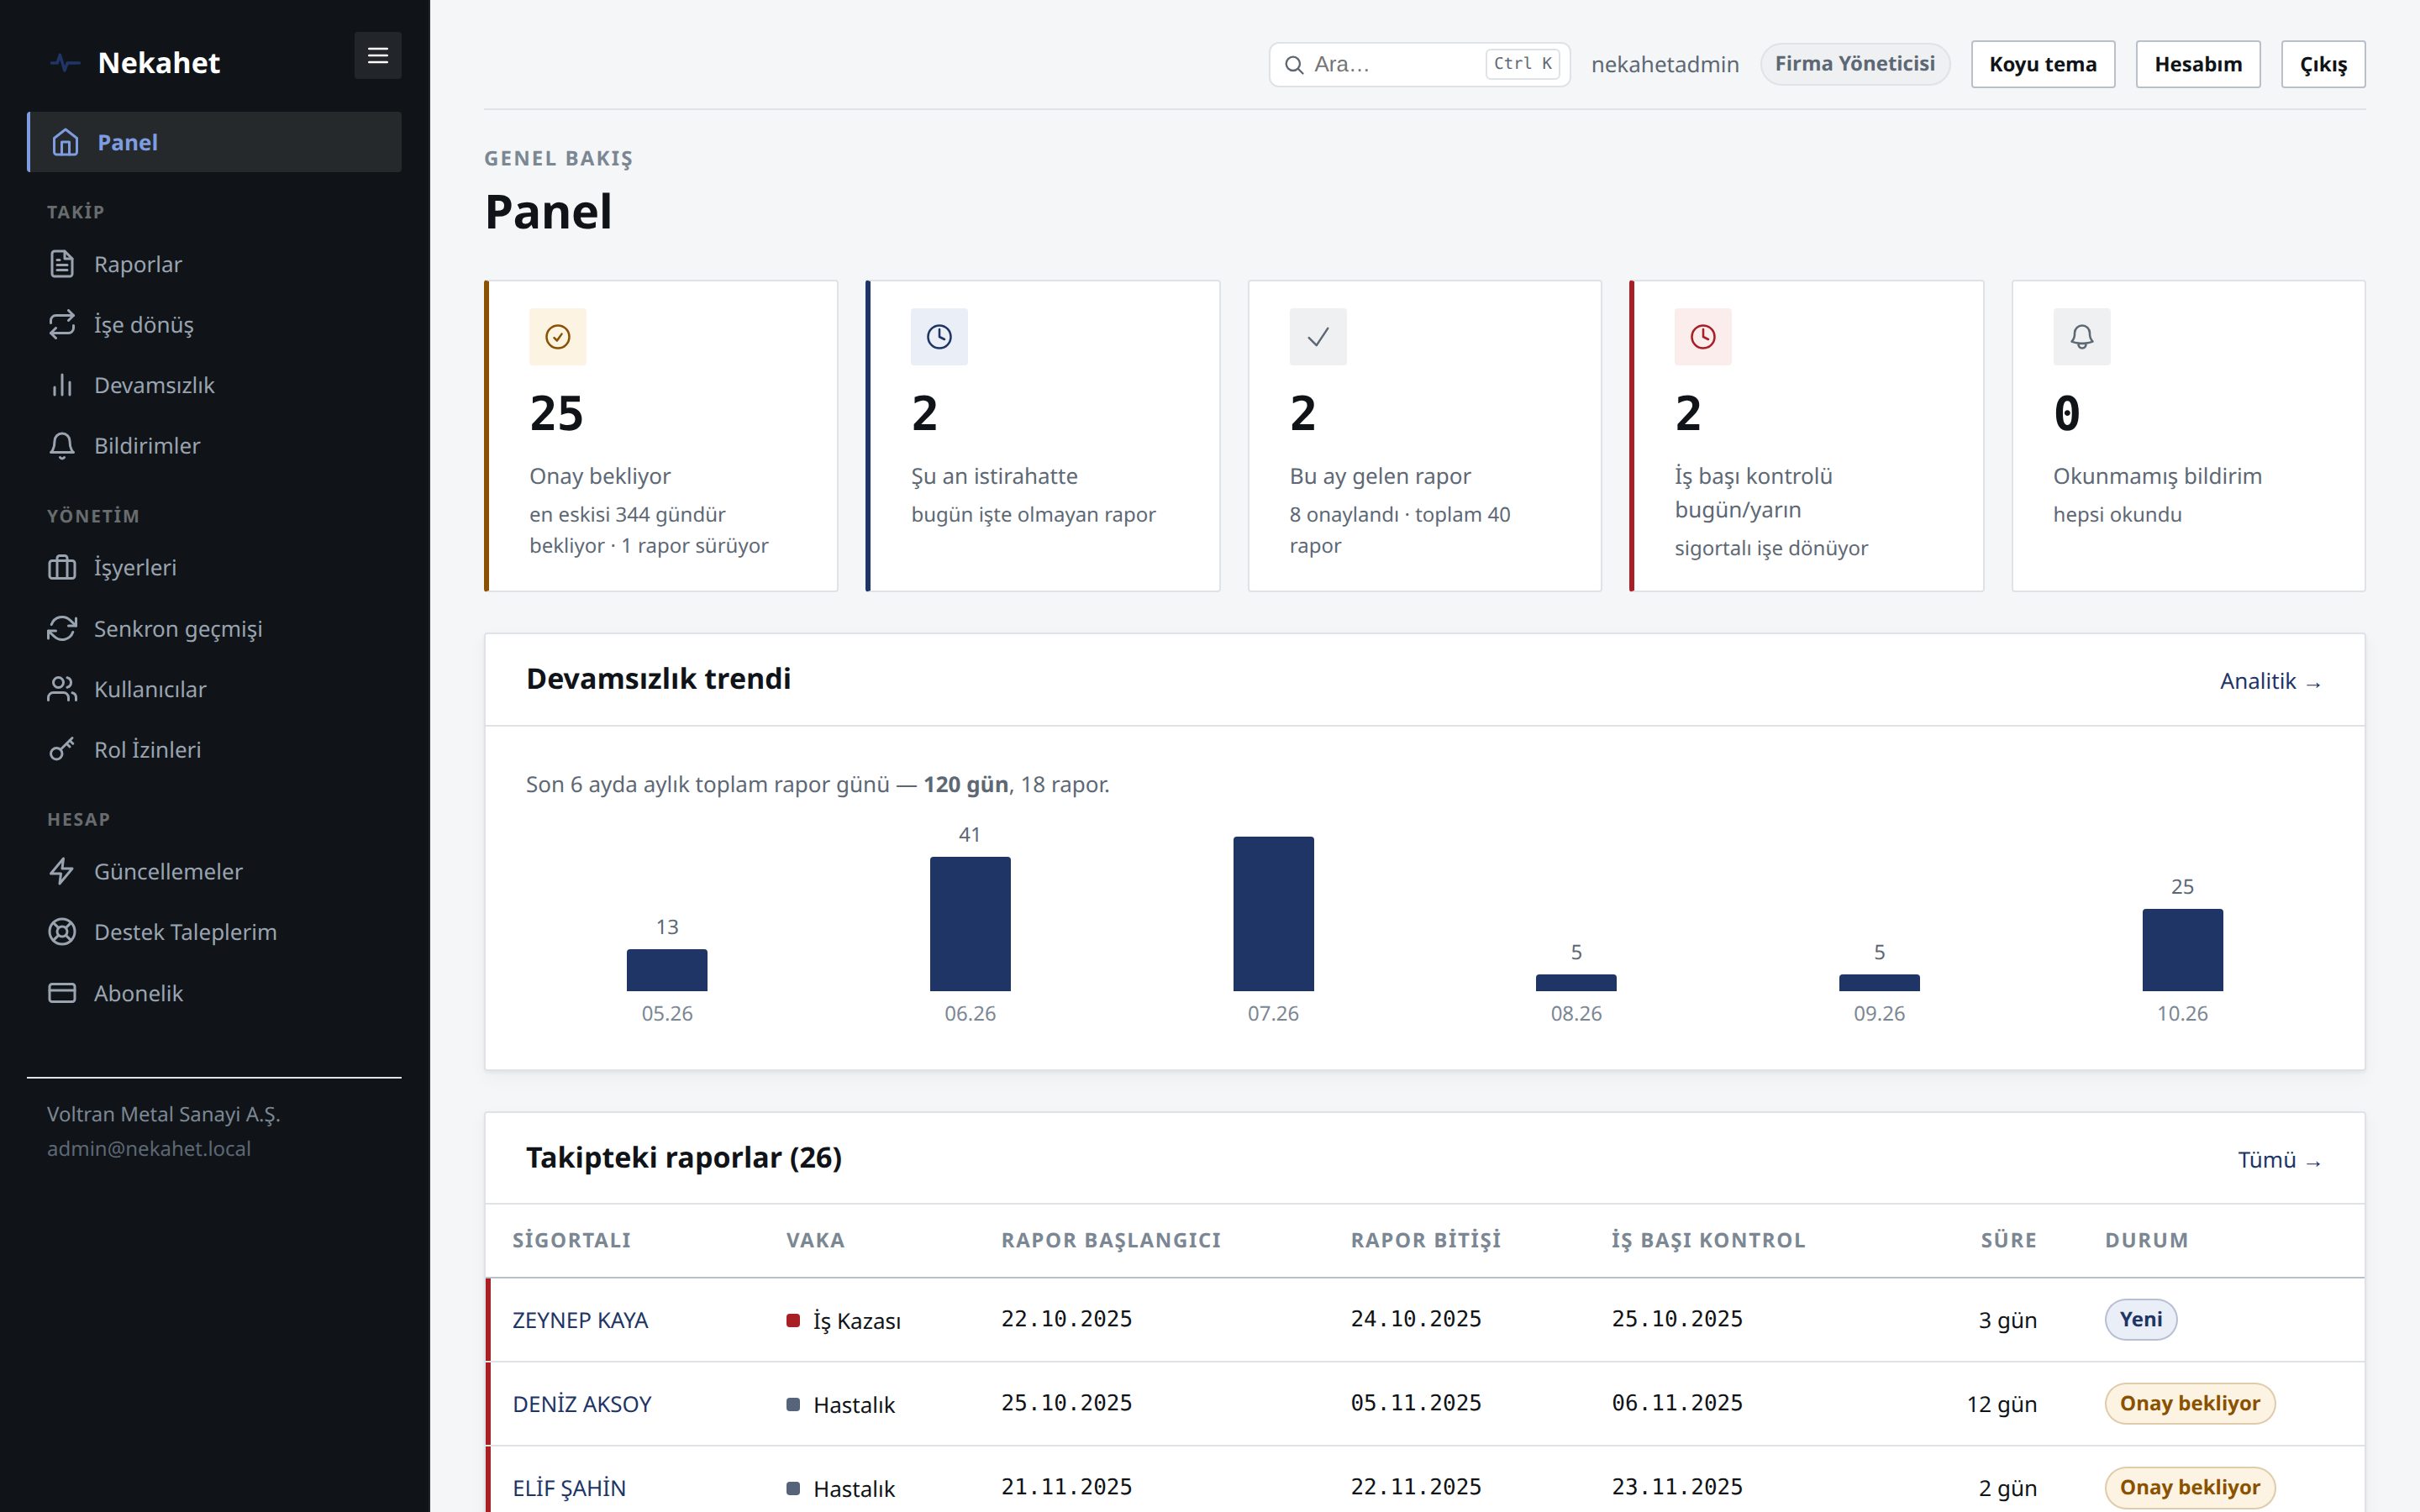The height and width of the screenshot is (1512, 2420).
Task: Select Abonelik in the sidebar
Action: pos(214,993)
